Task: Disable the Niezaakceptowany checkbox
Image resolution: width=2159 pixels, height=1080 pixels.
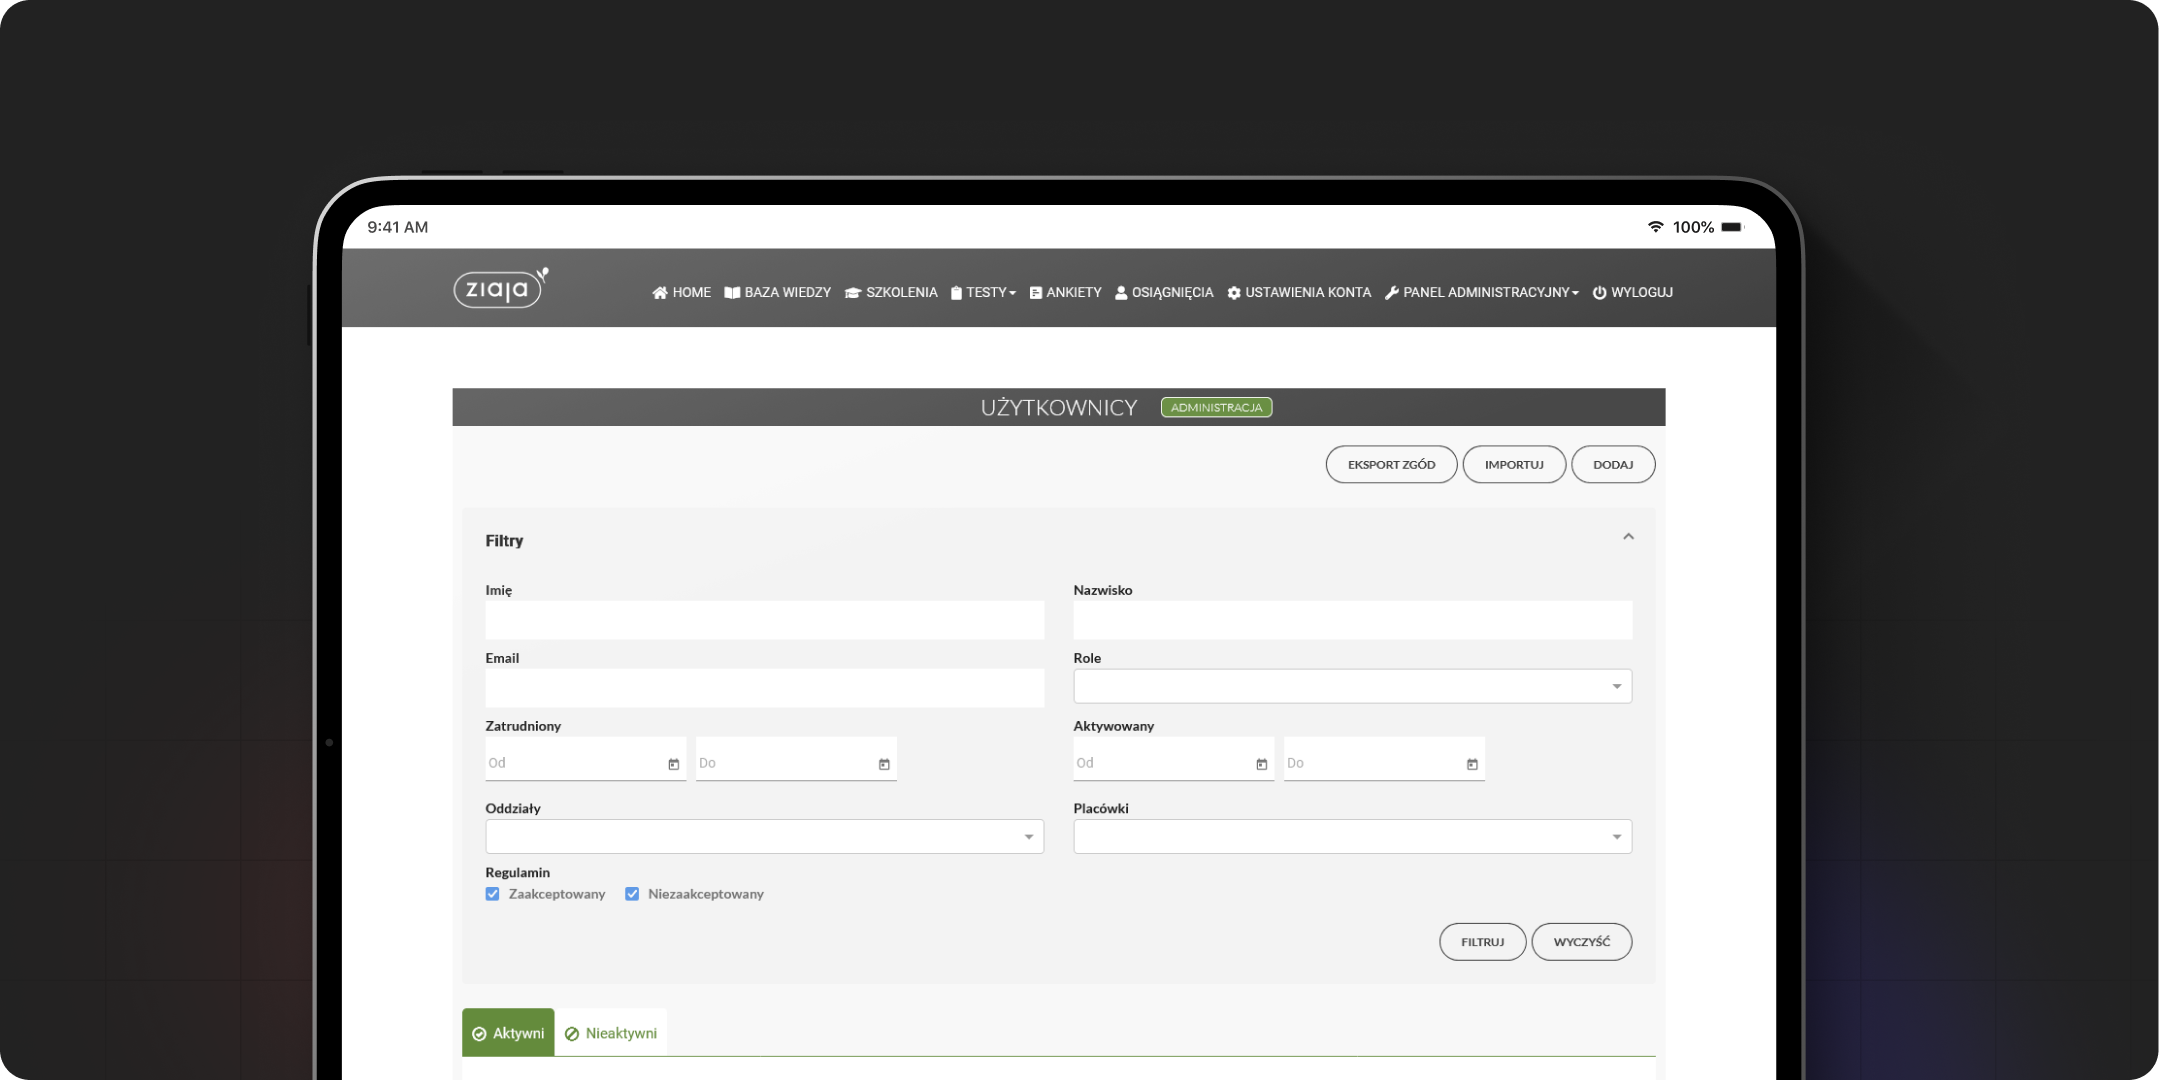Action: click(x=632, y=893)
